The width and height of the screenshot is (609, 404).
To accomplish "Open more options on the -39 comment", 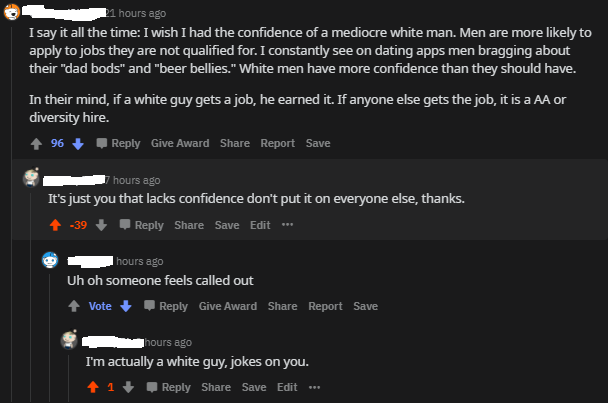I will click(x=288, y=225).
